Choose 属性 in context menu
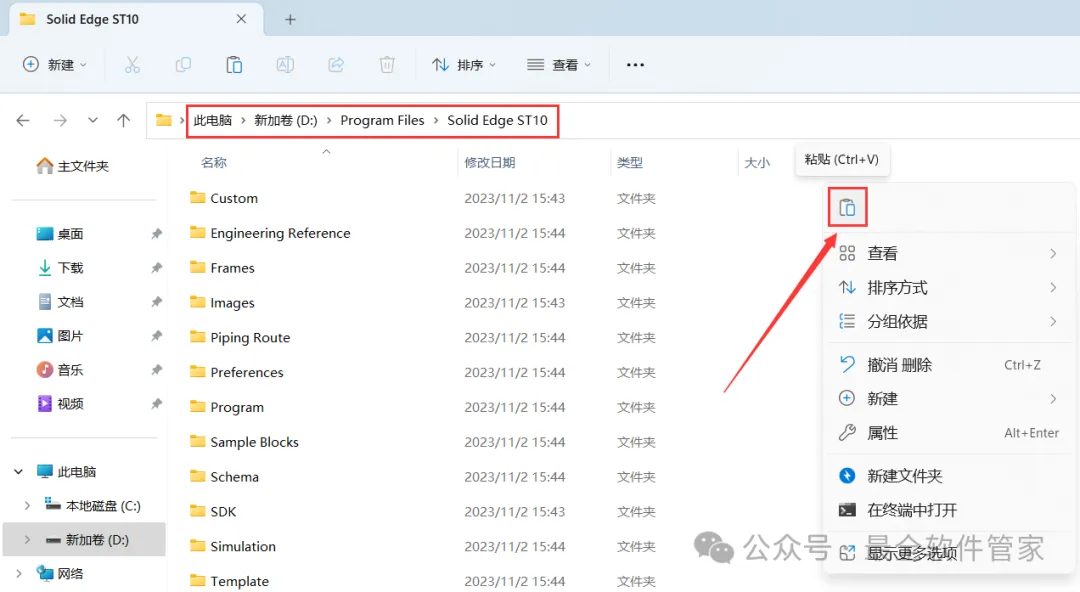1080x592 pixels. [948, 433]
